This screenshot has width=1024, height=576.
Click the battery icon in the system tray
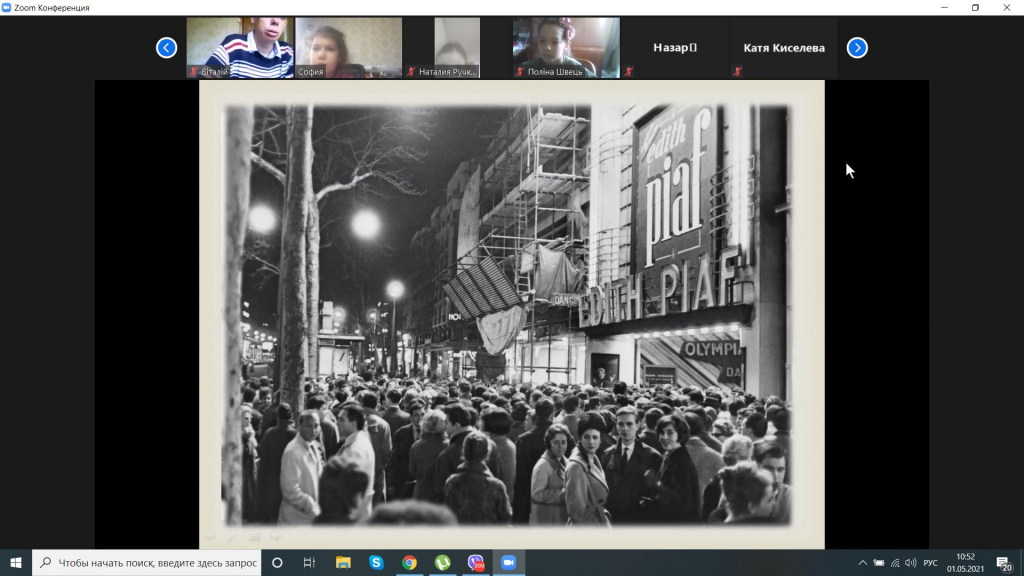point(879,563)
